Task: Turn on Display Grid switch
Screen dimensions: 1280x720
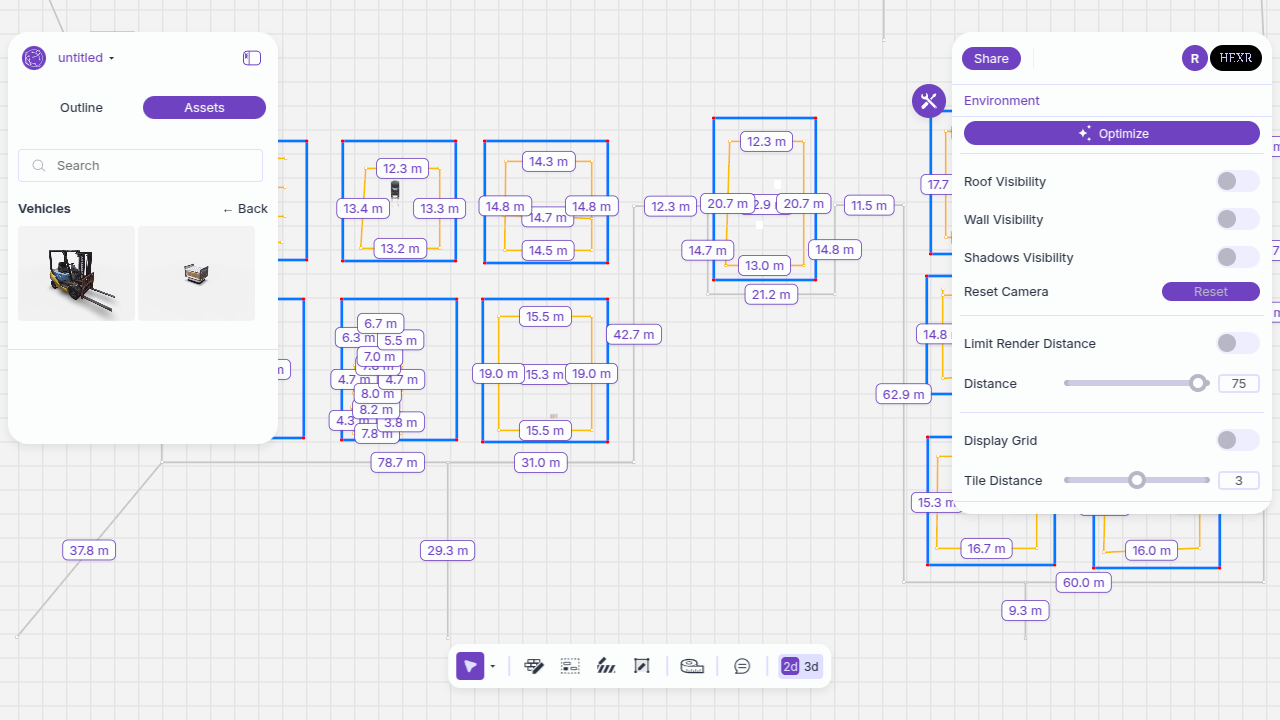Action: click(x=1237, y=440)
